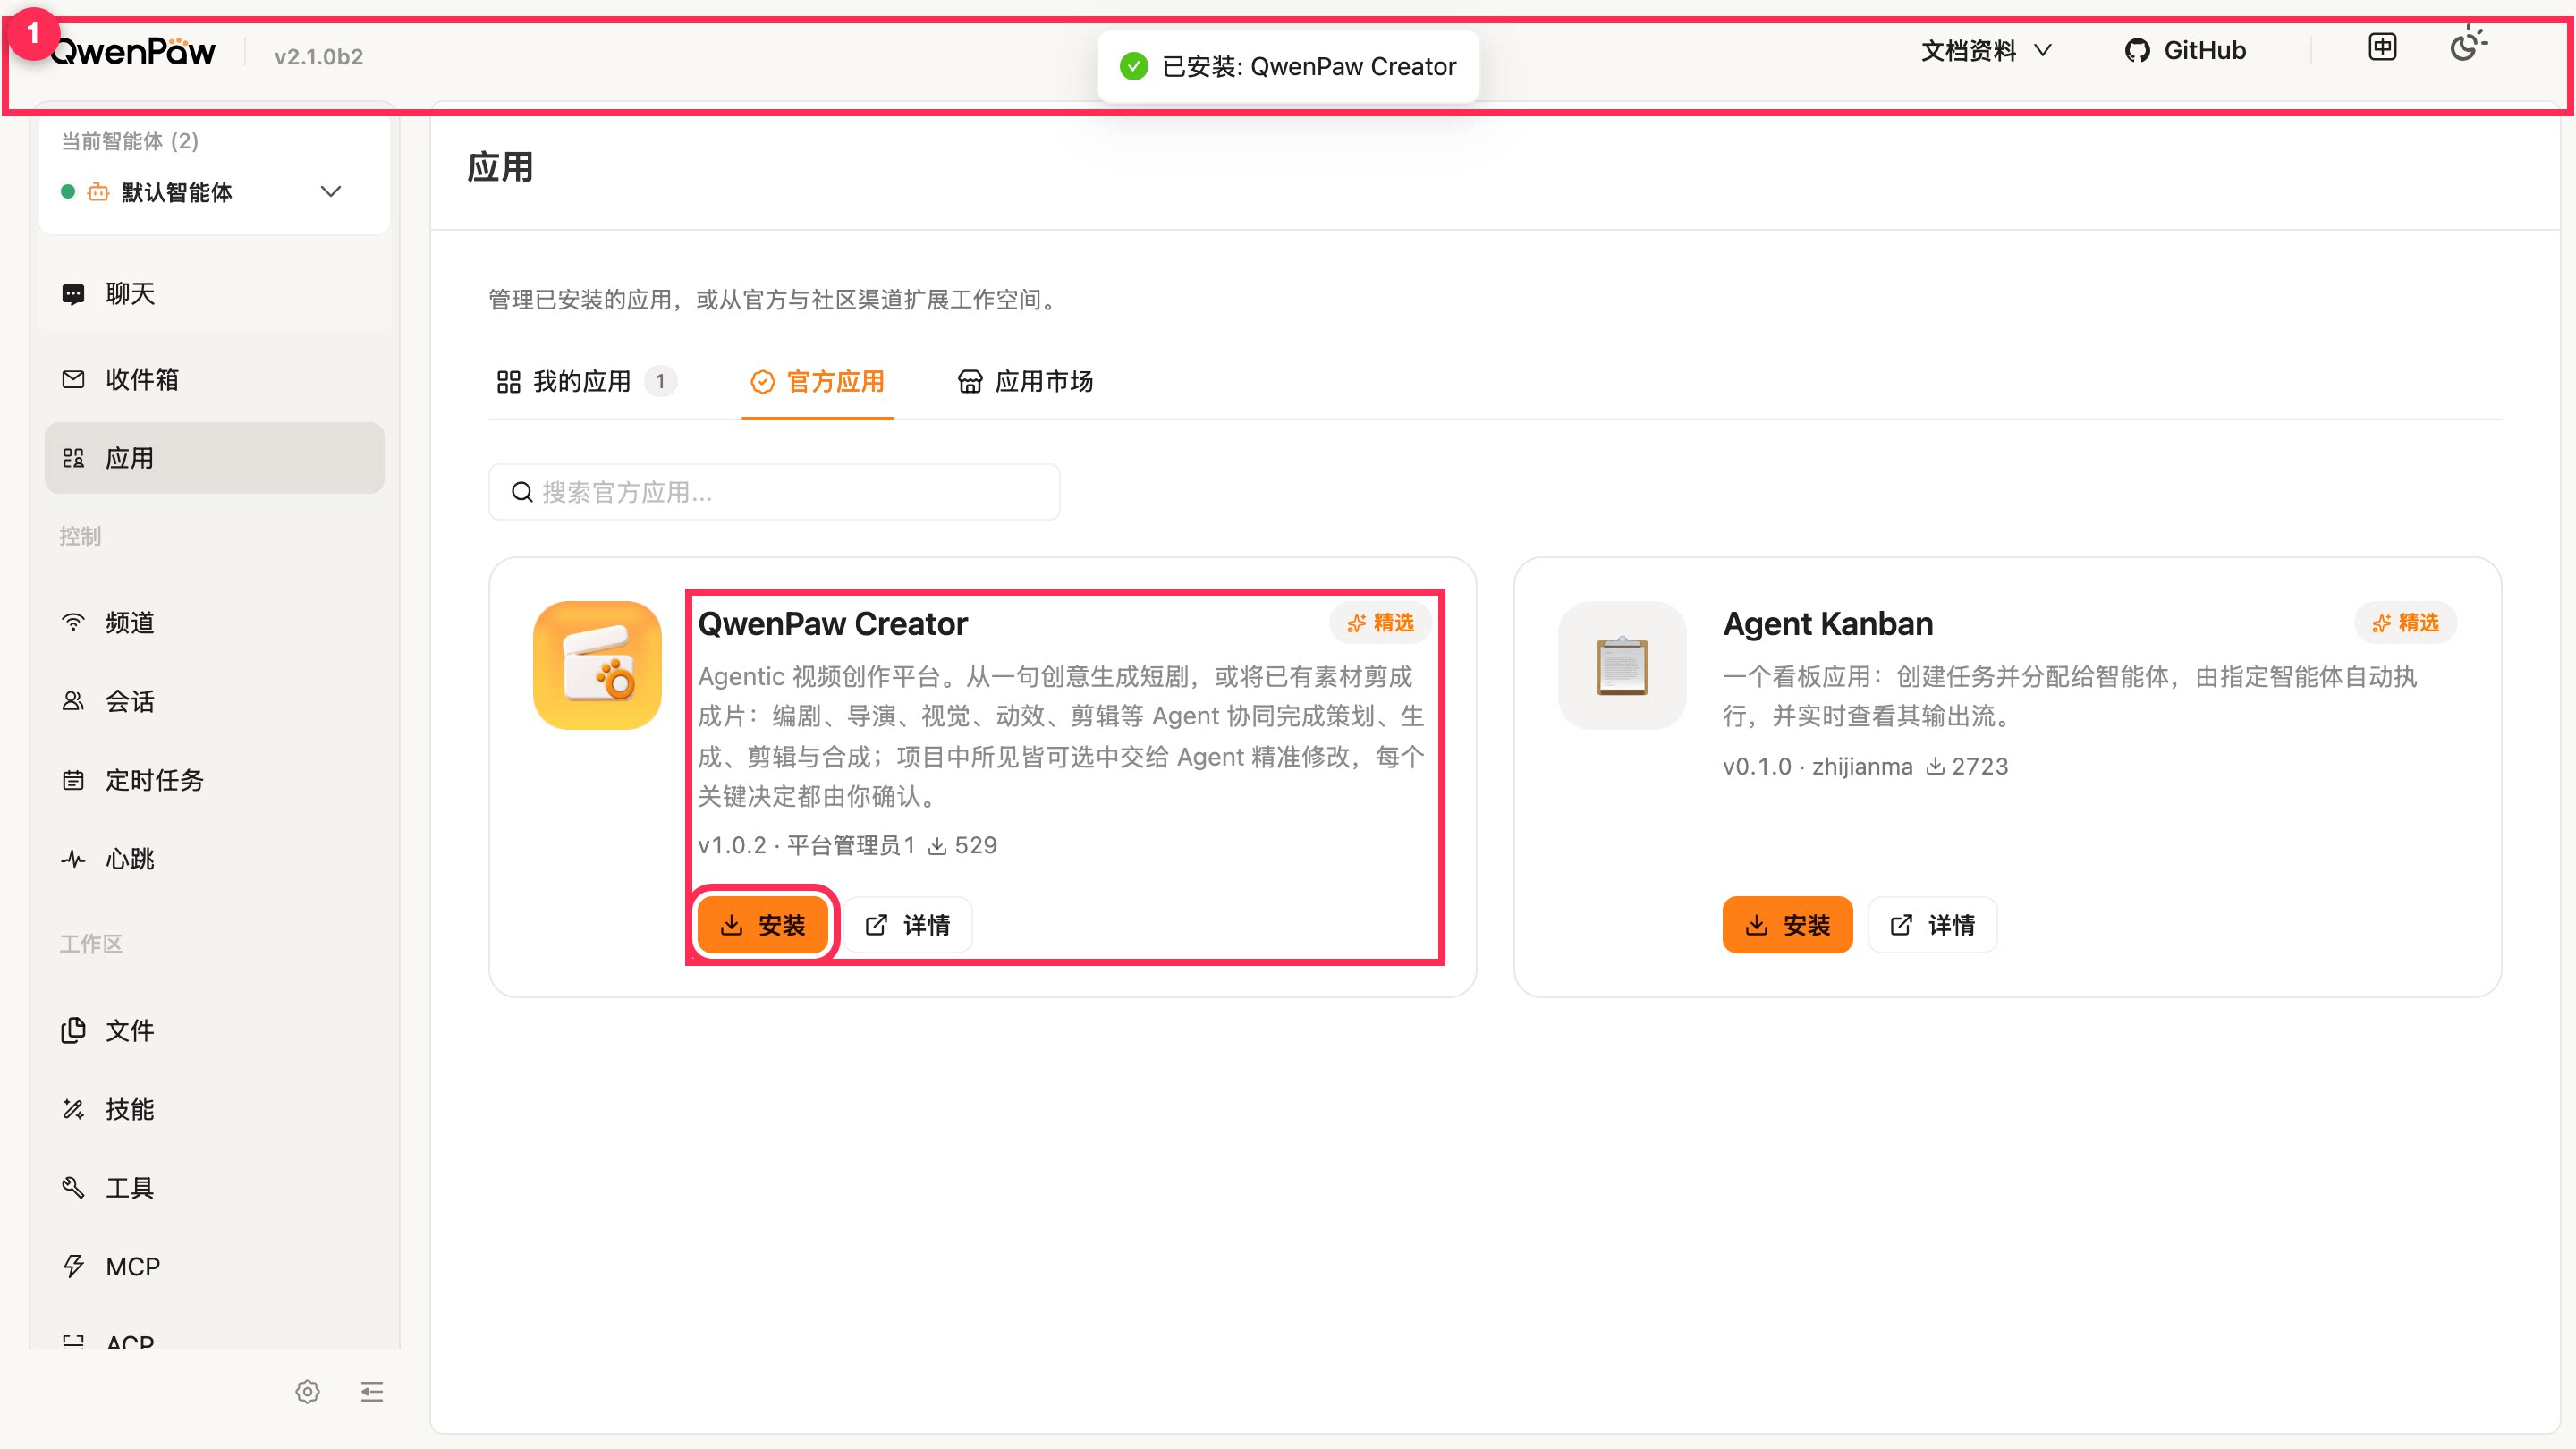The width and height of the screenshot is (2576, 1449).
Task: Click the Agent Kanban title
Action: click(1828, 623)
